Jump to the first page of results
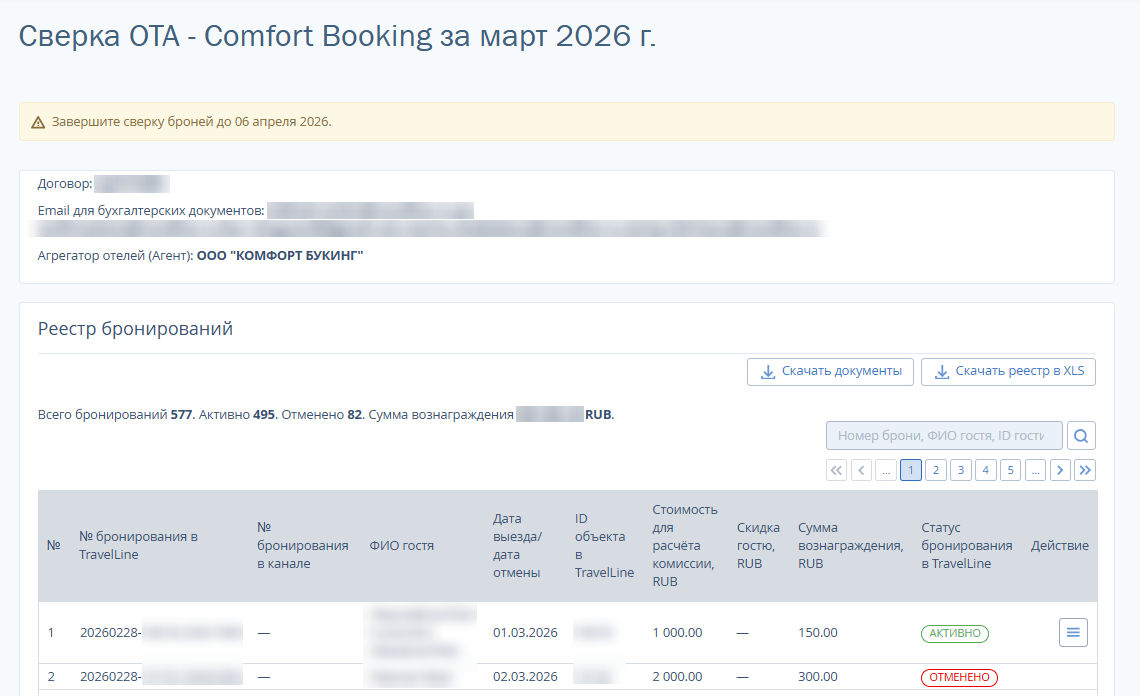 [837, 470]
